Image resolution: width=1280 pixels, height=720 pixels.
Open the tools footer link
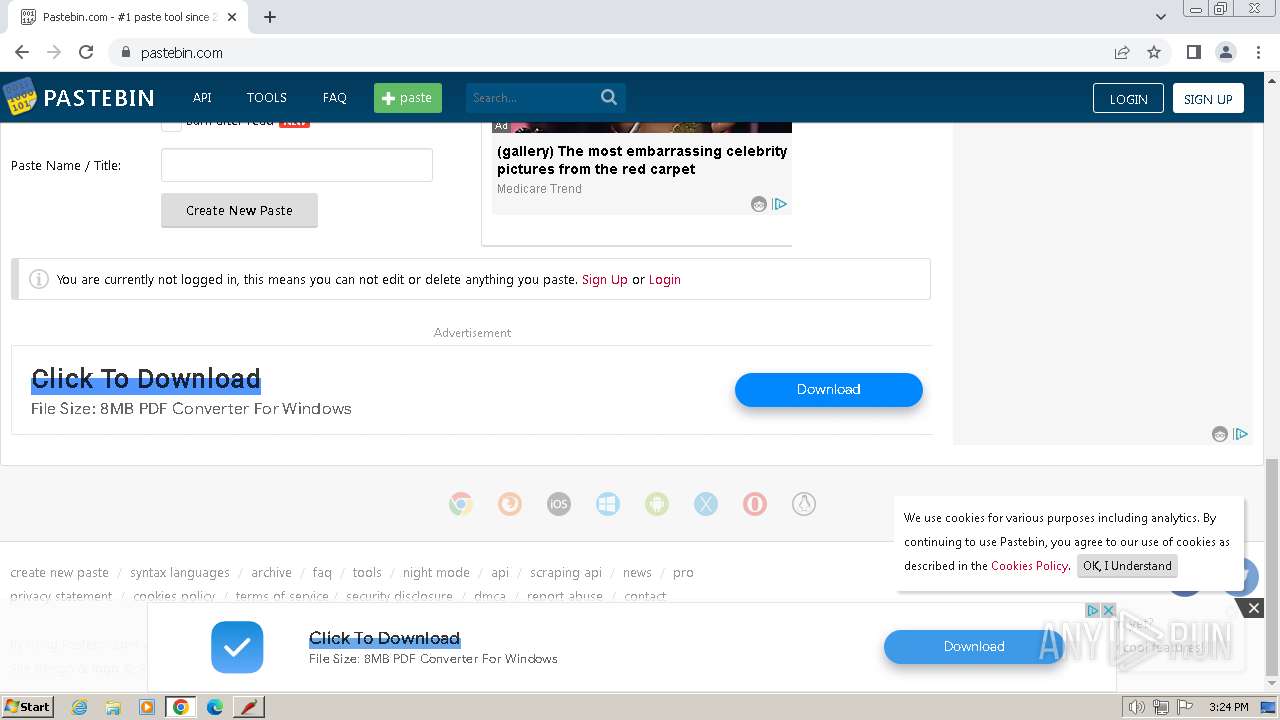point(367,572)
